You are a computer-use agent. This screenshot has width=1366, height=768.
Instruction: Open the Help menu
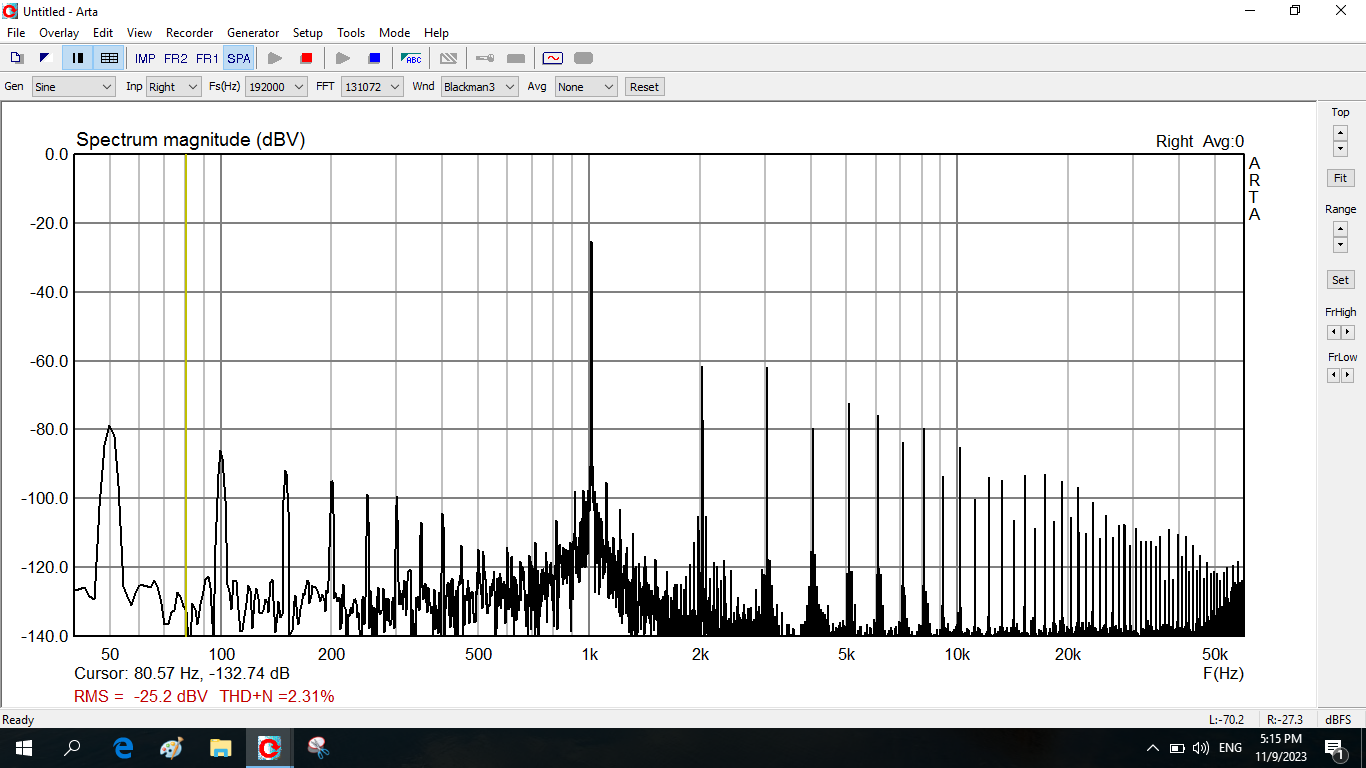[x=436, y=33]
